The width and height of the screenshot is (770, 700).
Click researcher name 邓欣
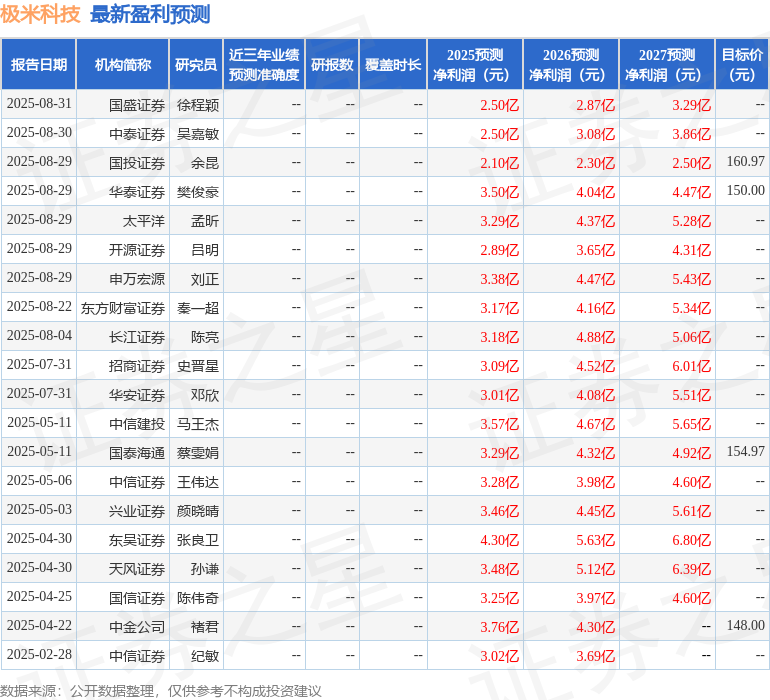pyautogui.click(x=205, y=395)
